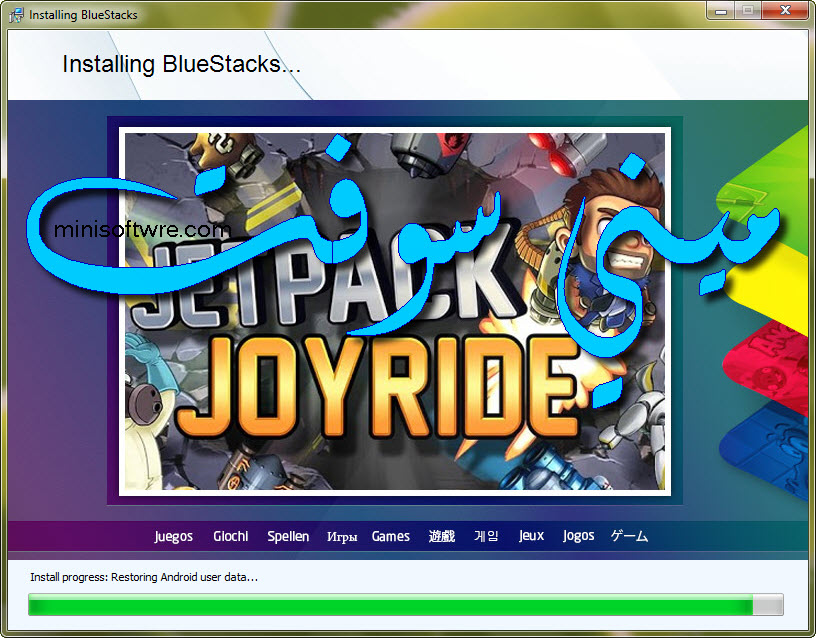Minimize the Installing BlueStacks window
The image size is (816, 638).
coord(721,10)
